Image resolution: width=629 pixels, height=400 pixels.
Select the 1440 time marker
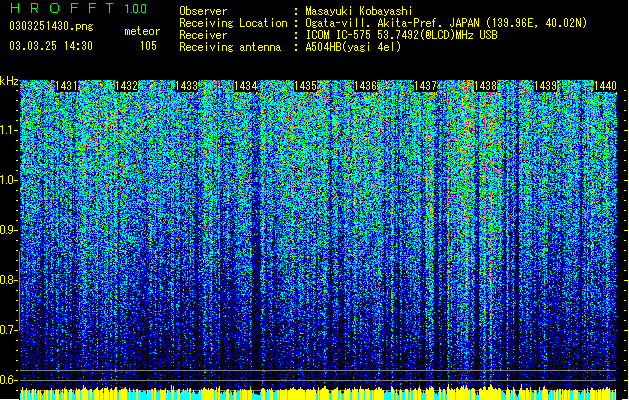(605, 86)
